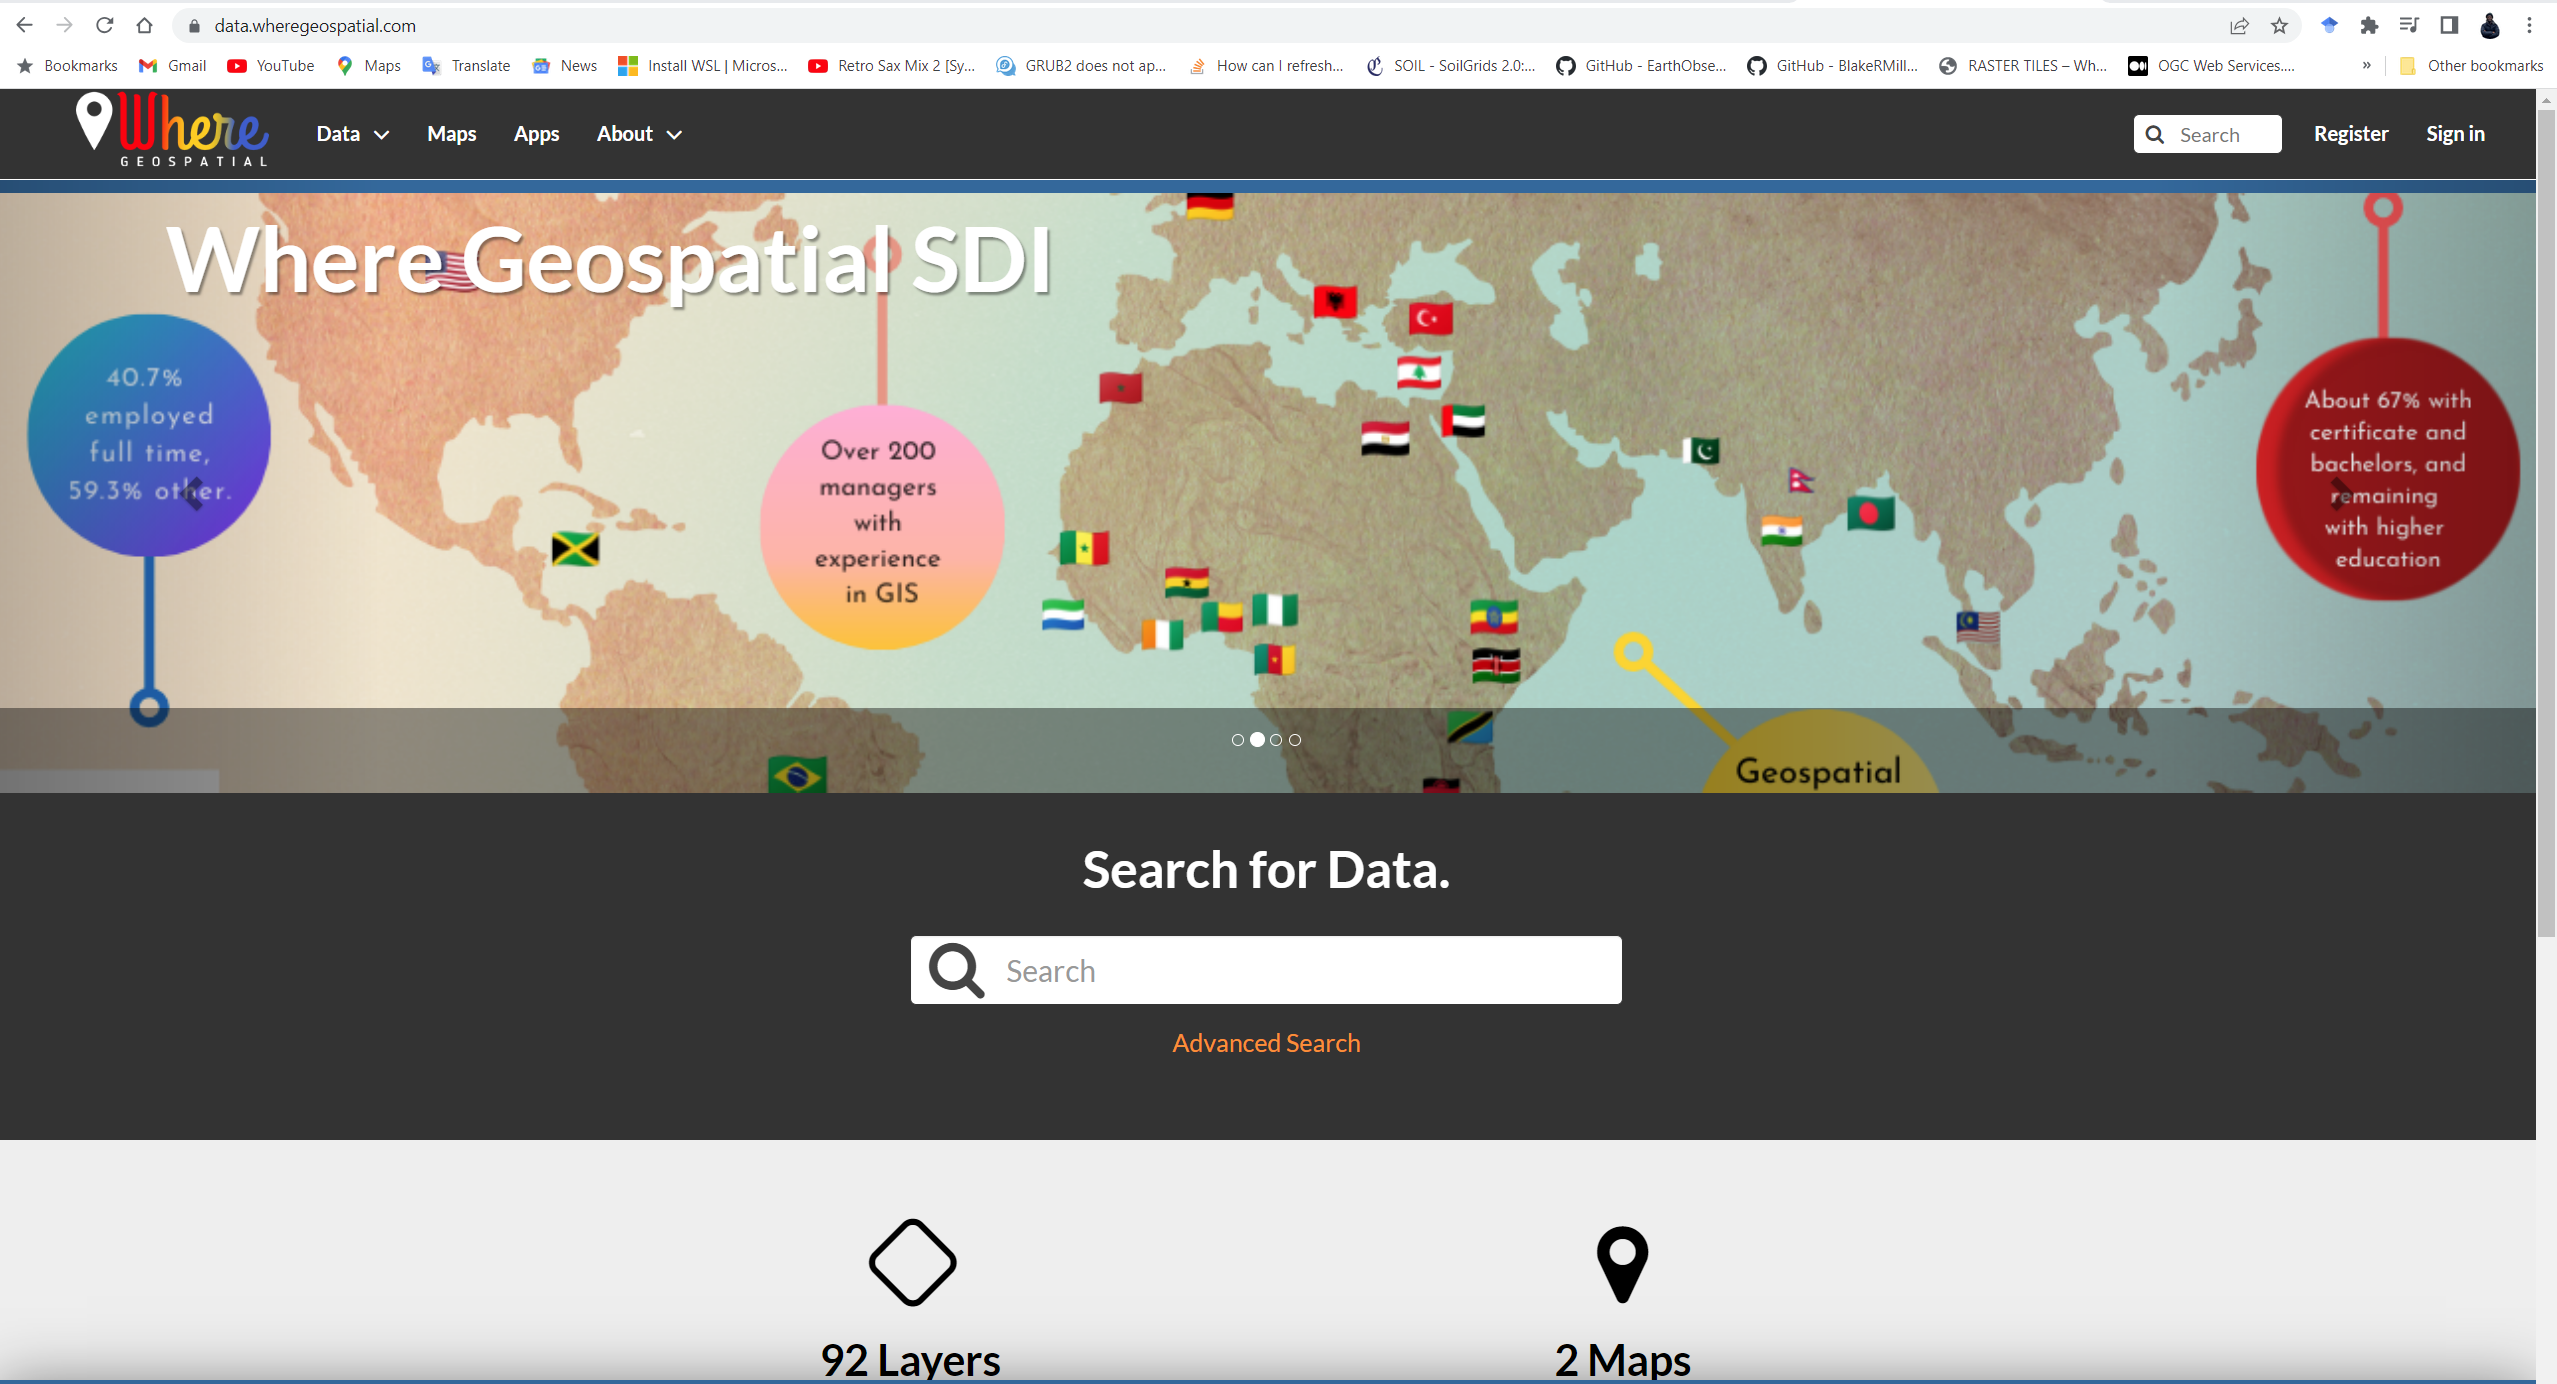Click the Advanced Search link

tap(1266, 1043)
